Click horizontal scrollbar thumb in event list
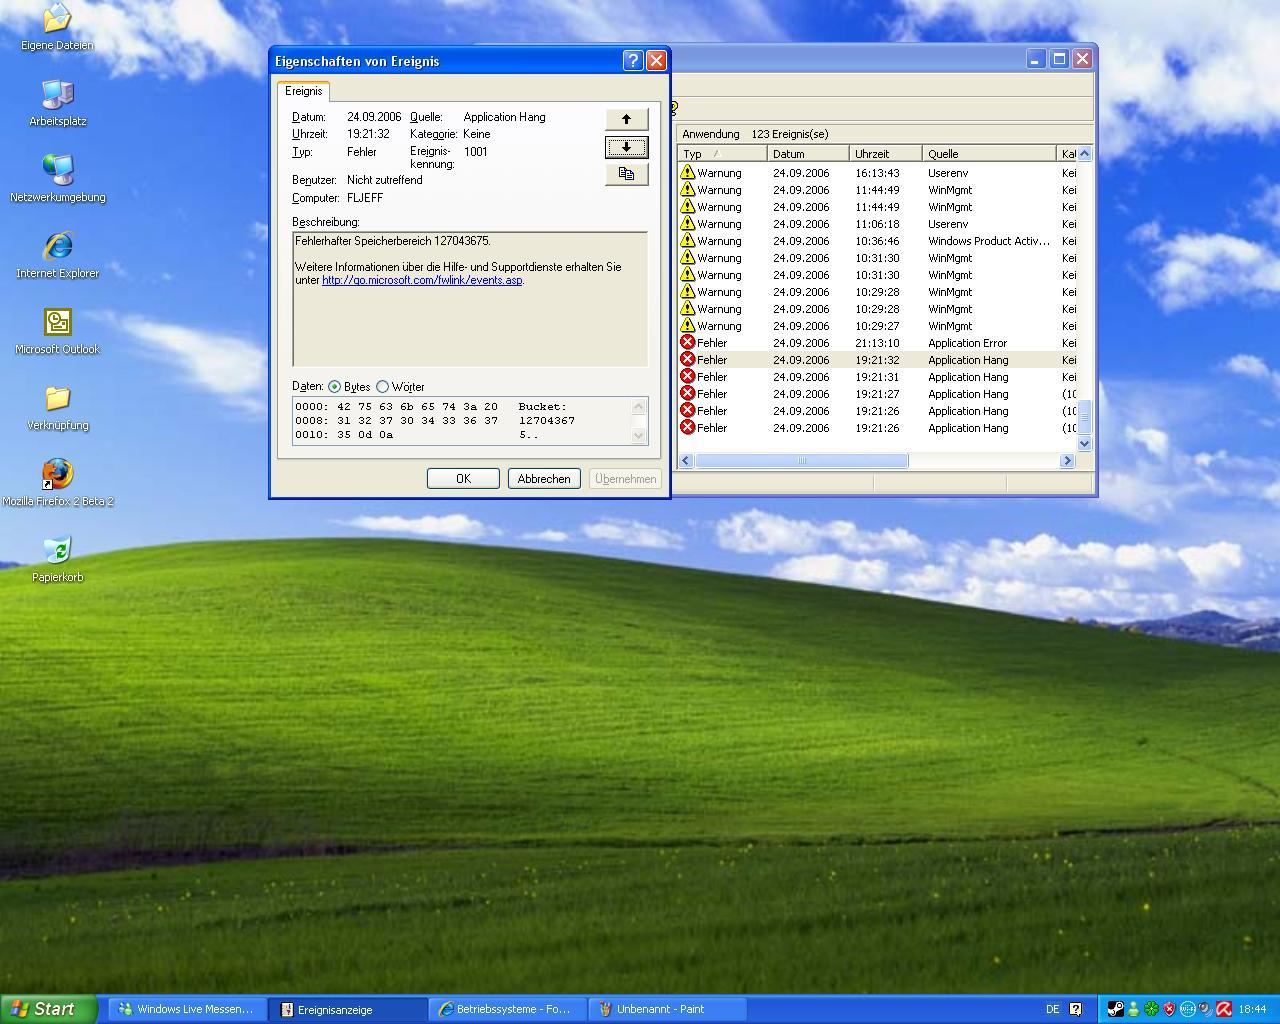This screenshot has width=1280, height=1024. (x=801, y=461)
